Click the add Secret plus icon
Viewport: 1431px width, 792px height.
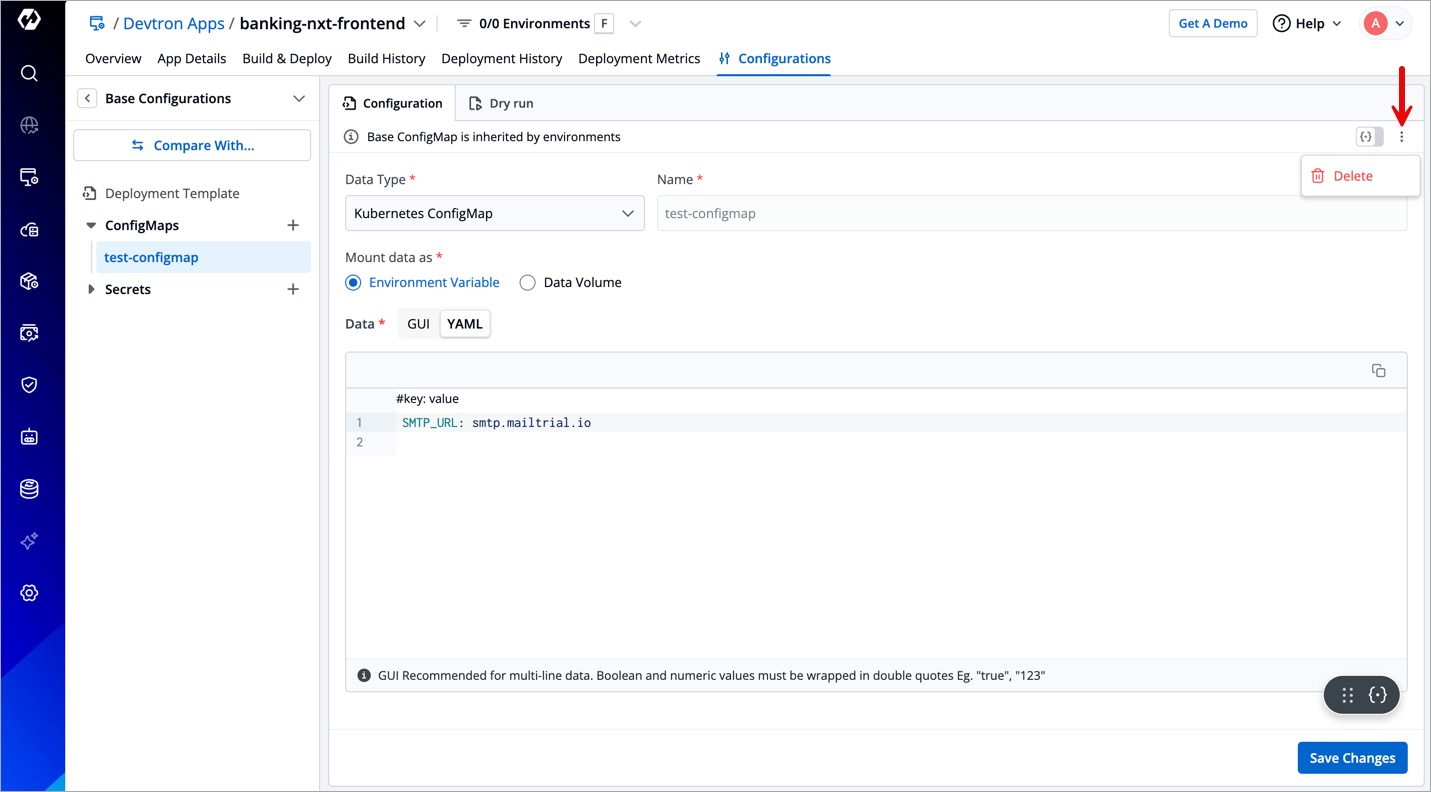[x=293, y=290]
